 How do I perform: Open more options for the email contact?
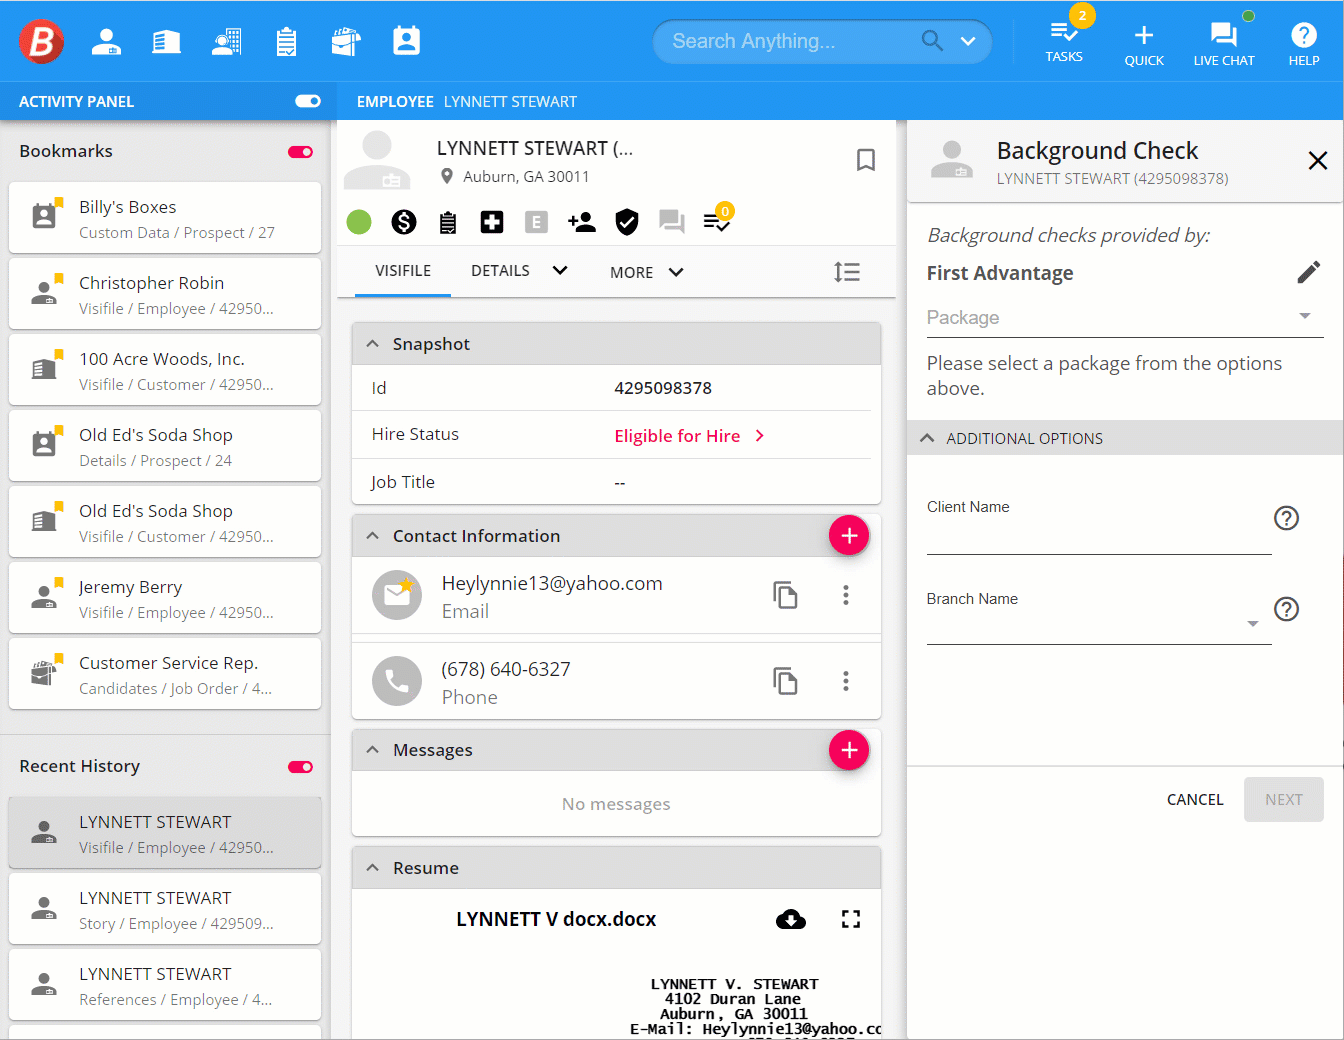(x=846, y=595)
